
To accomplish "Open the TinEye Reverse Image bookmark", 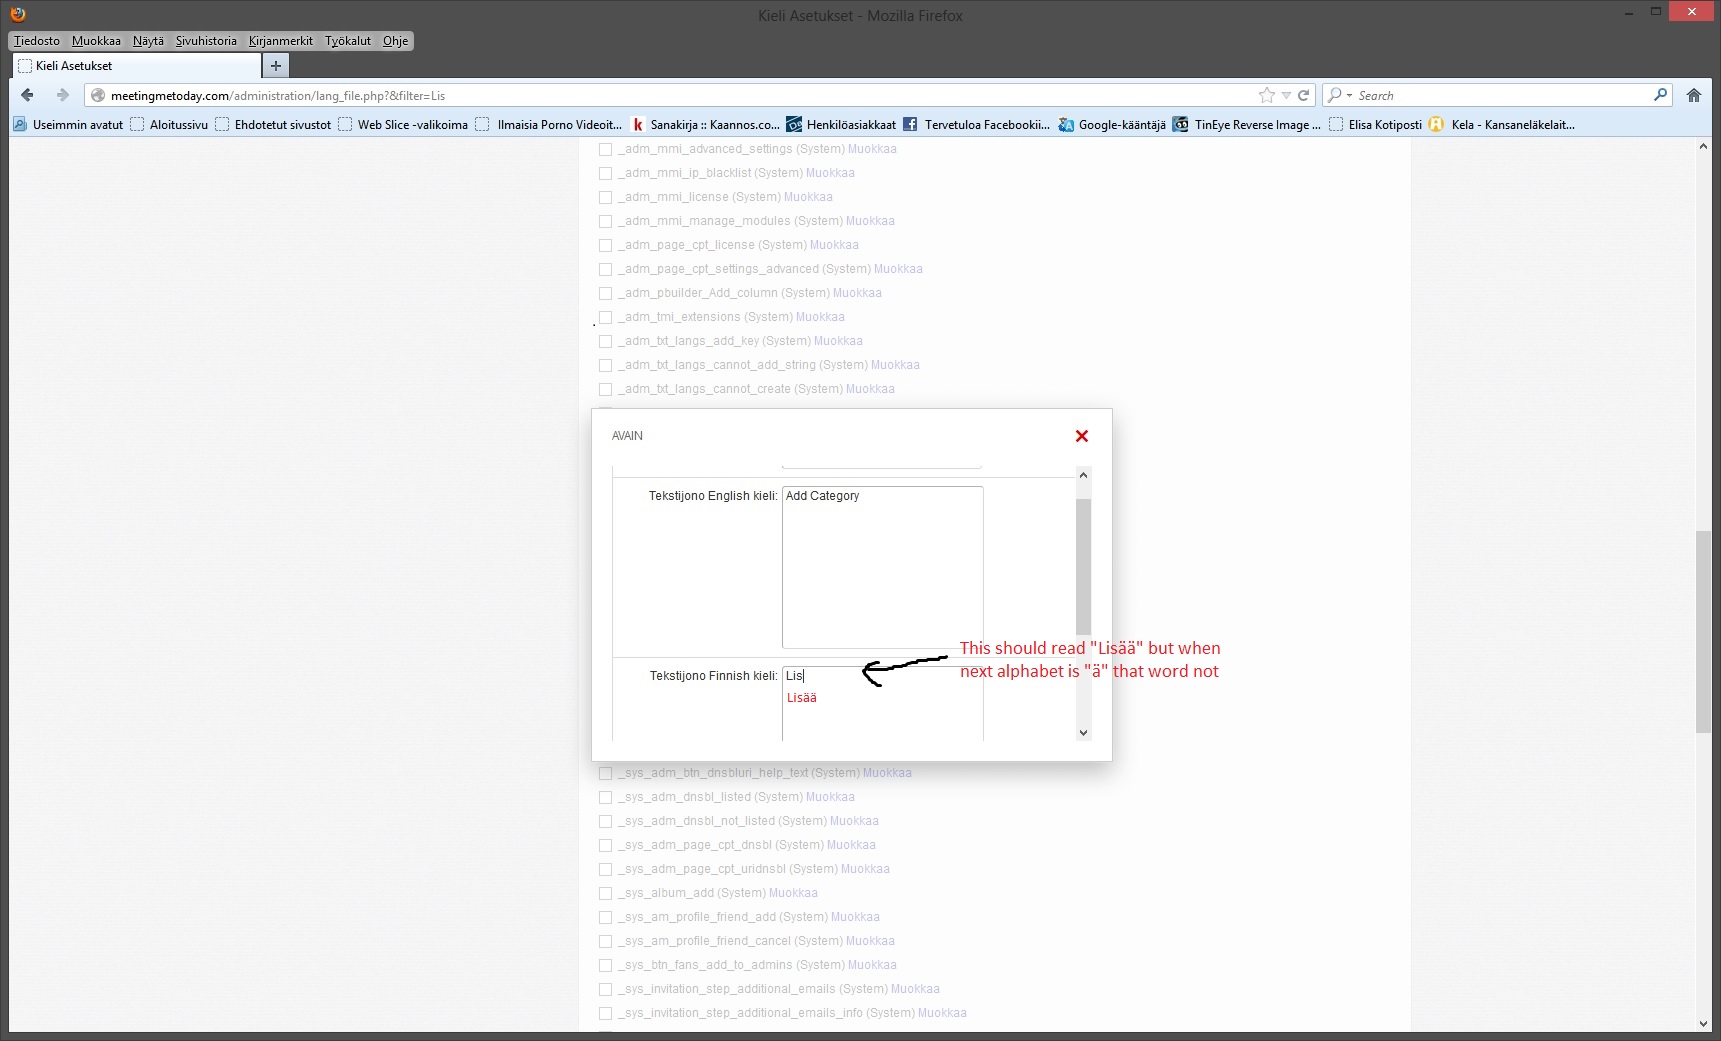I will pos(1247,125).
